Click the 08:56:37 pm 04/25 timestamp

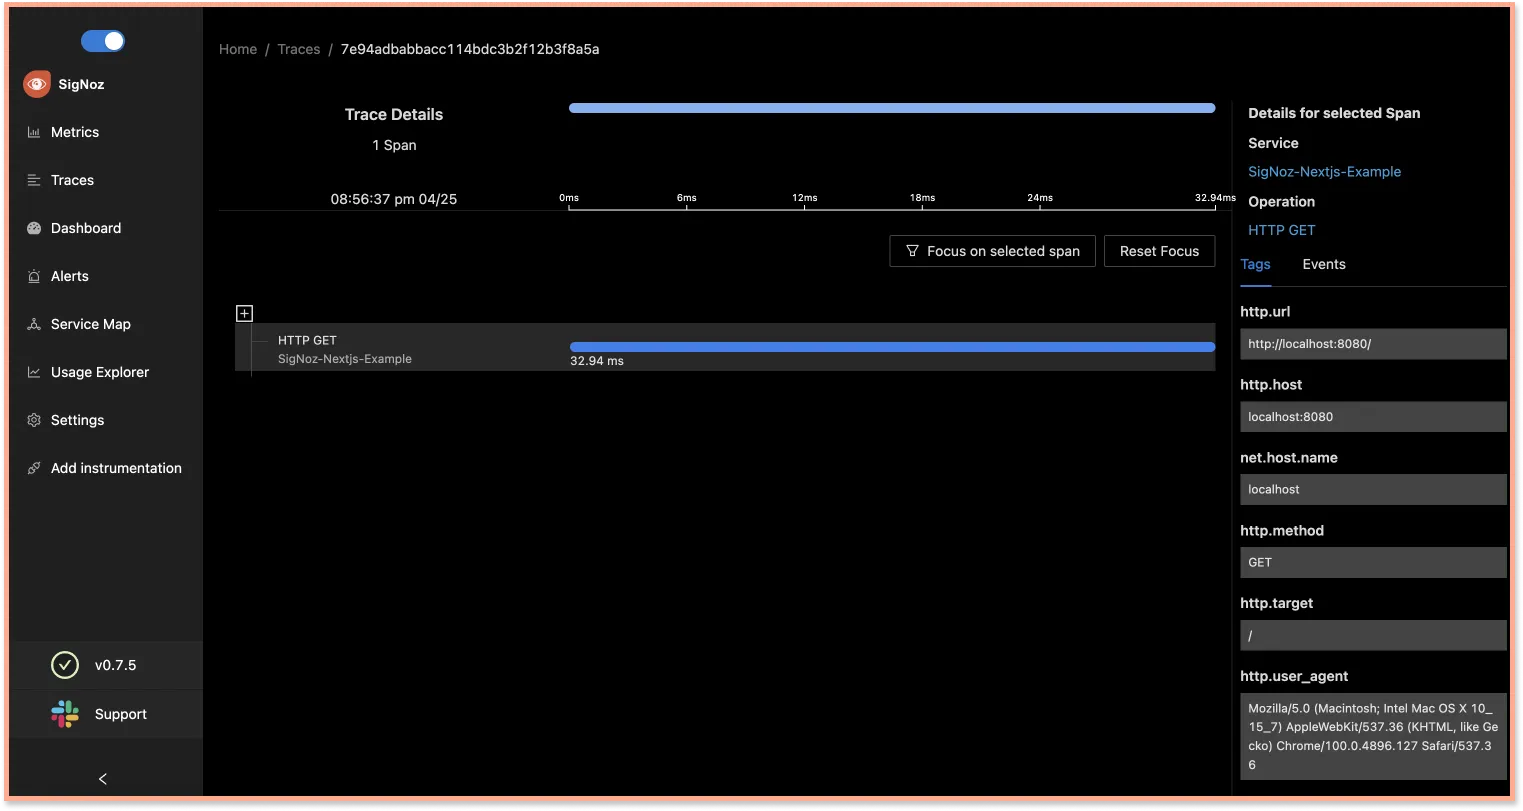coord(394,199)
